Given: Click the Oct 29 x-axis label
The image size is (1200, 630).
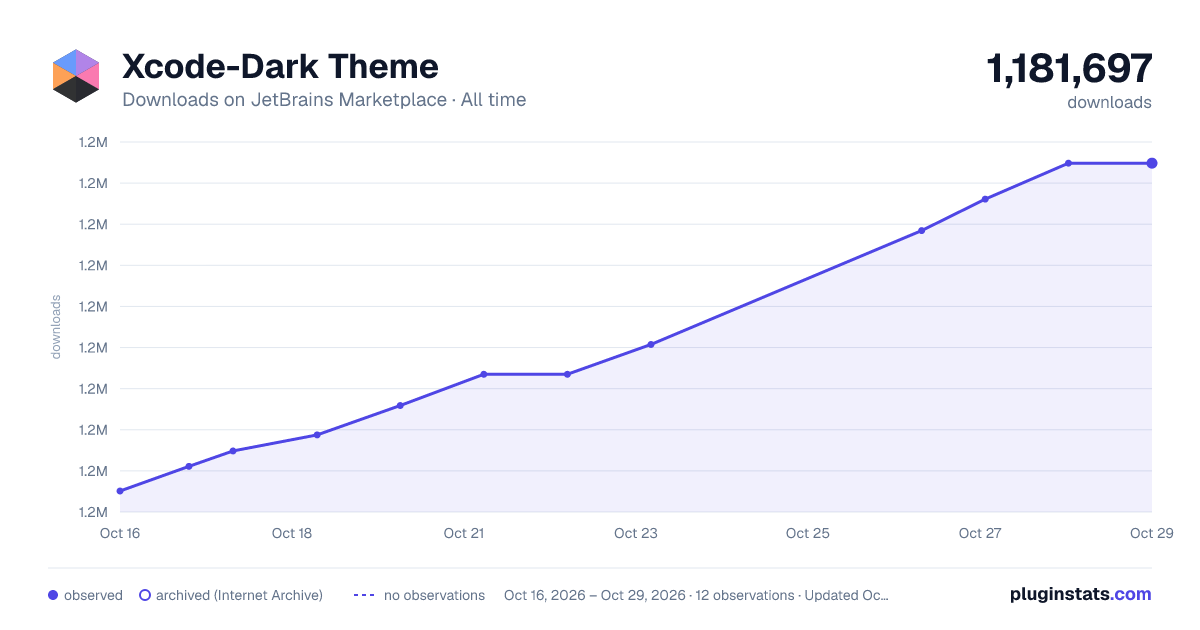Looking at the screenshot, I should 1150,533.
